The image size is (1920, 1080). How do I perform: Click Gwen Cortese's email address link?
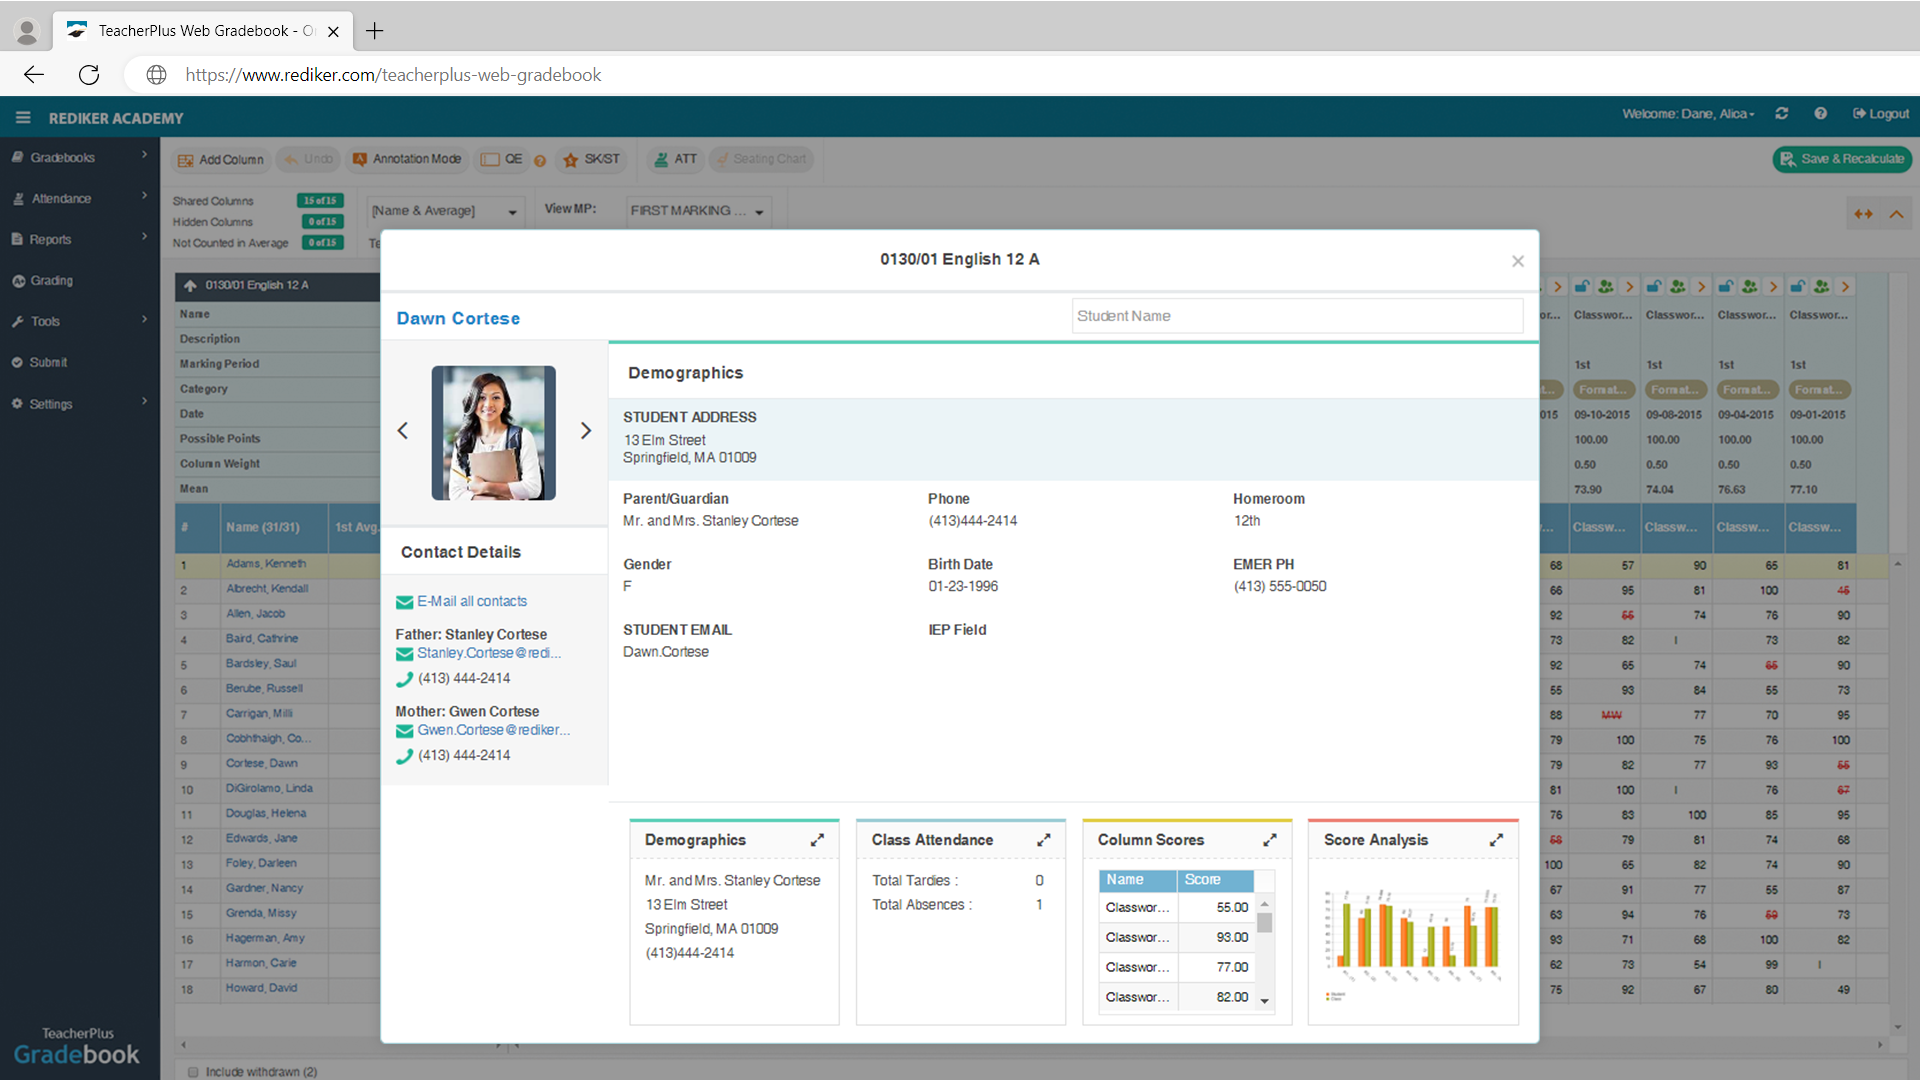point(494,730)
